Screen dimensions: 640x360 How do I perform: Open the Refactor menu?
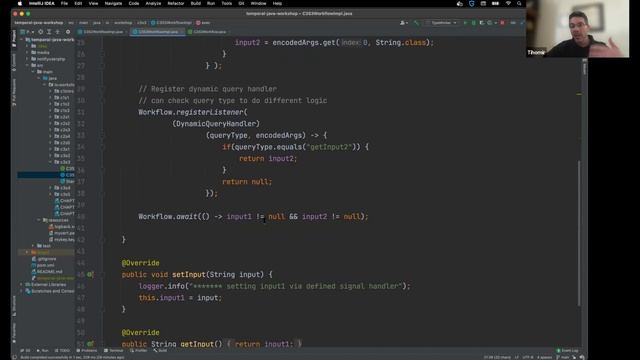[176, 3]
